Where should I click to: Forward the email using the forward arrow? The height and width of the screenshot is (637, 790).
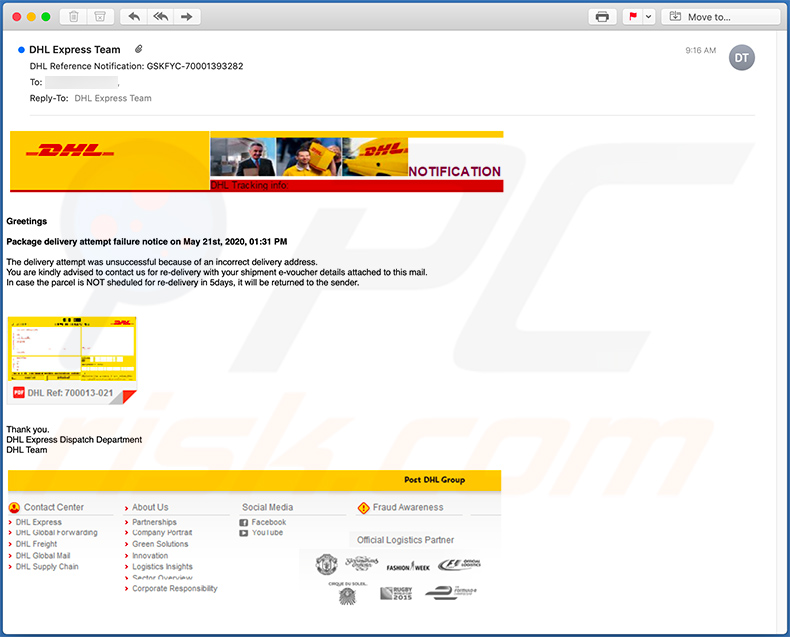click(187, 17)
